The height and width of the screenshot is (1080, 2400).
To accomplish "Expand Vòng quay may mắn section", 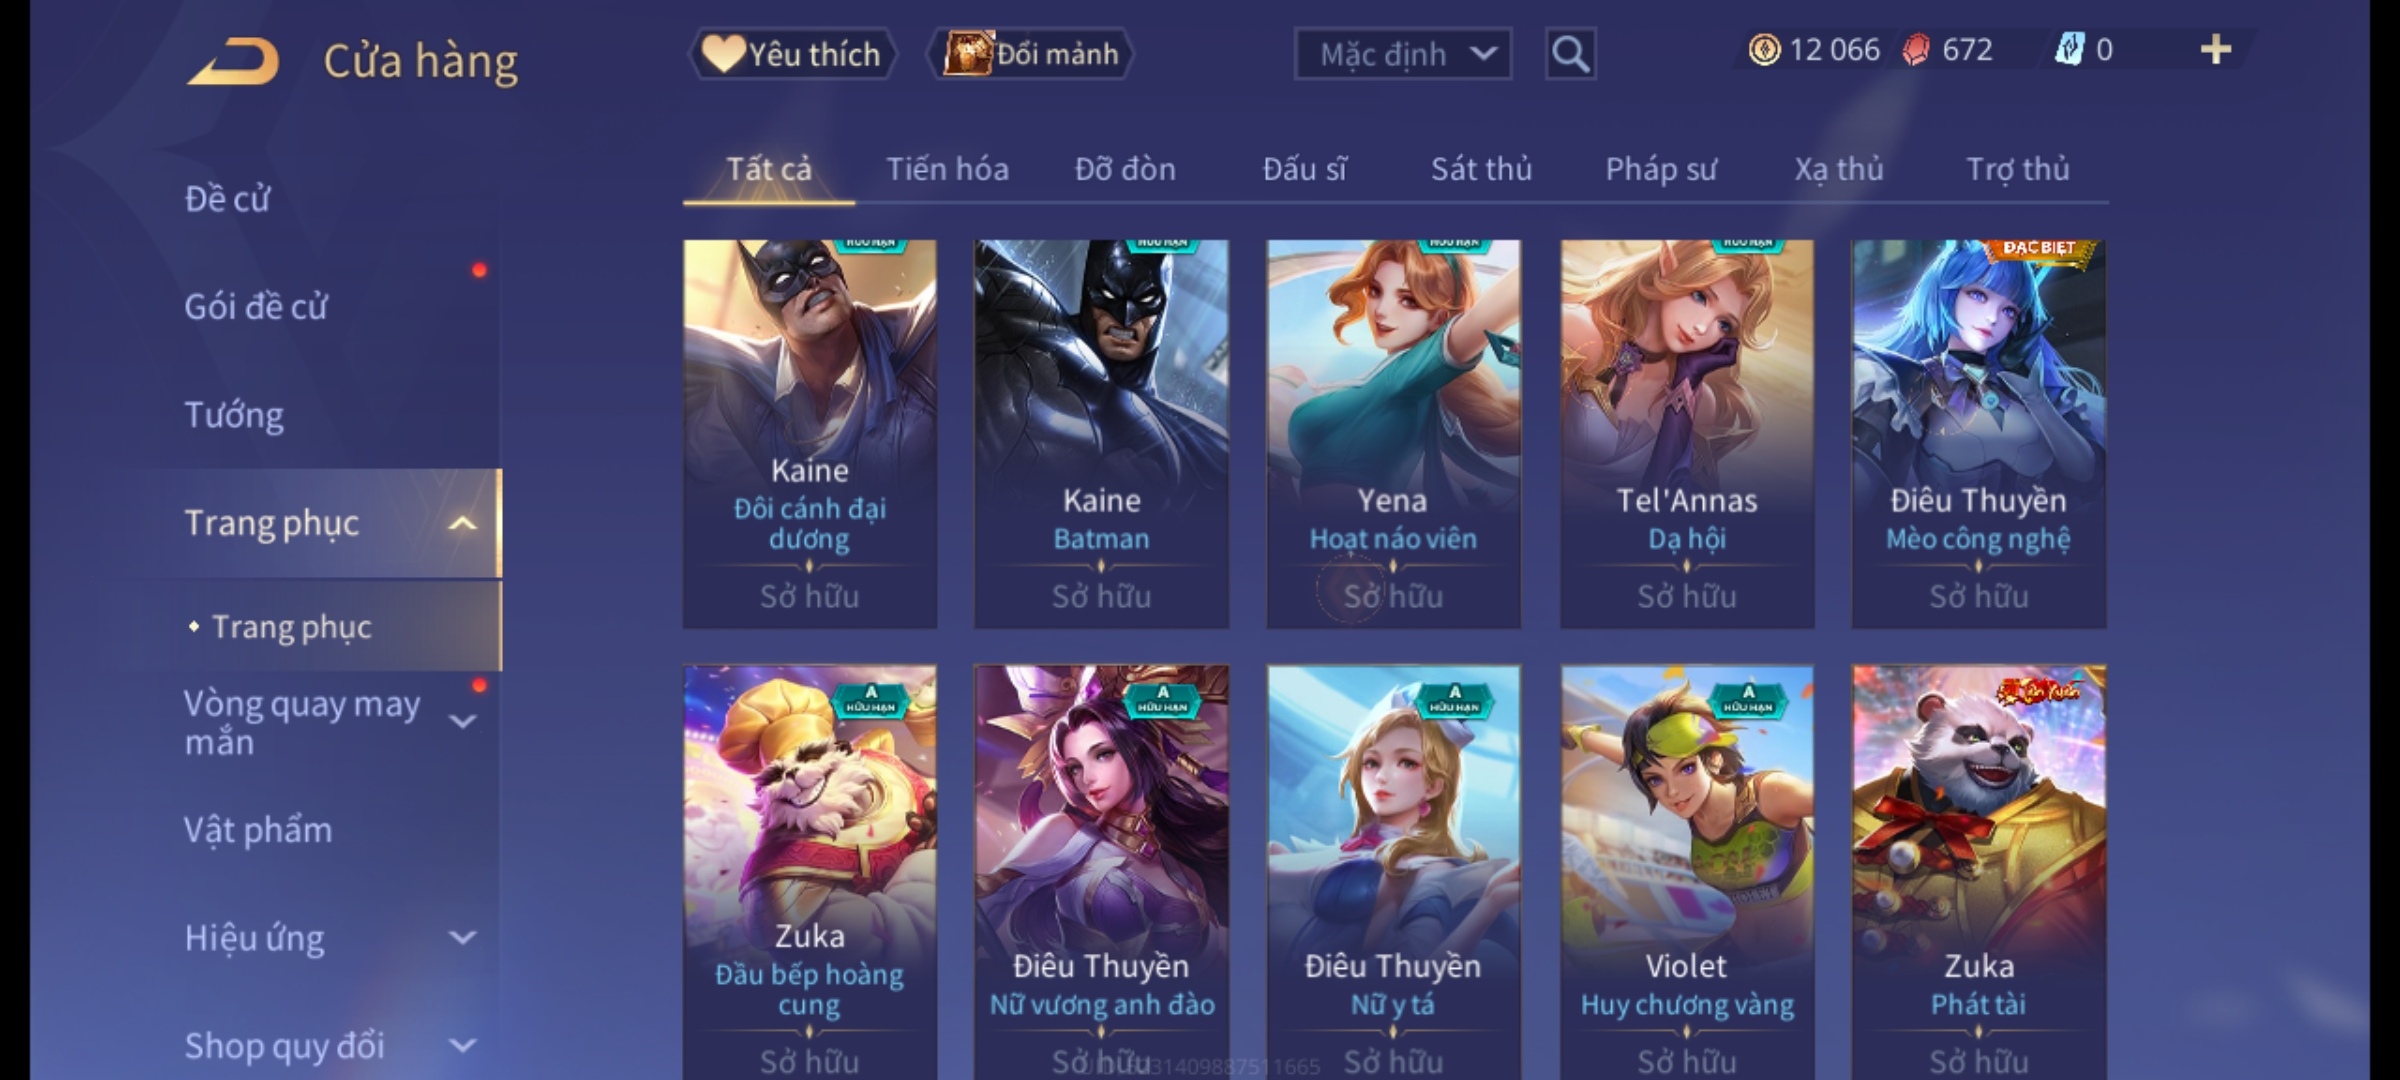I will [462, 721].
